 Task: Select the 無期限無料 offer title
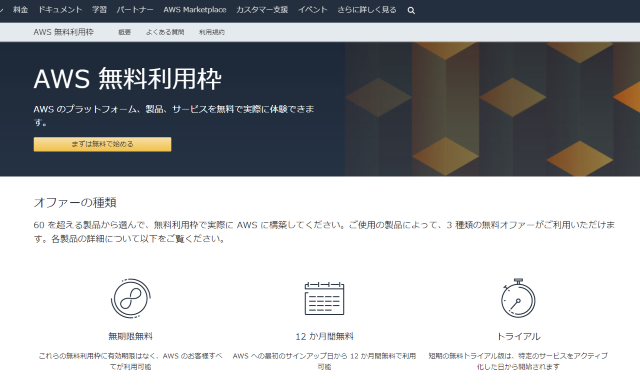point(131,336)
